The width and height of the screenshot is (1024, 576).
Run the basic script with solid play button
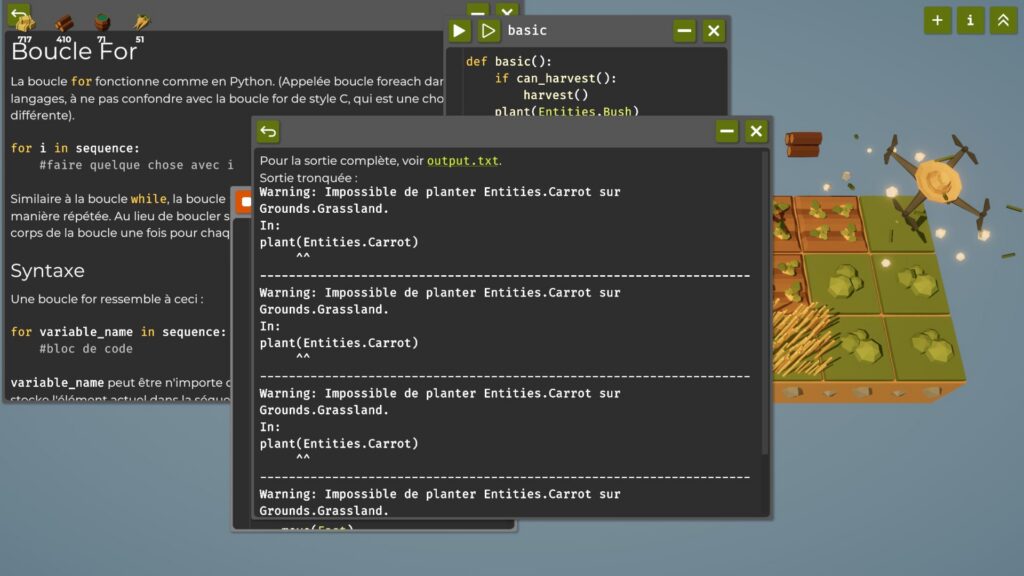[459, 31]
